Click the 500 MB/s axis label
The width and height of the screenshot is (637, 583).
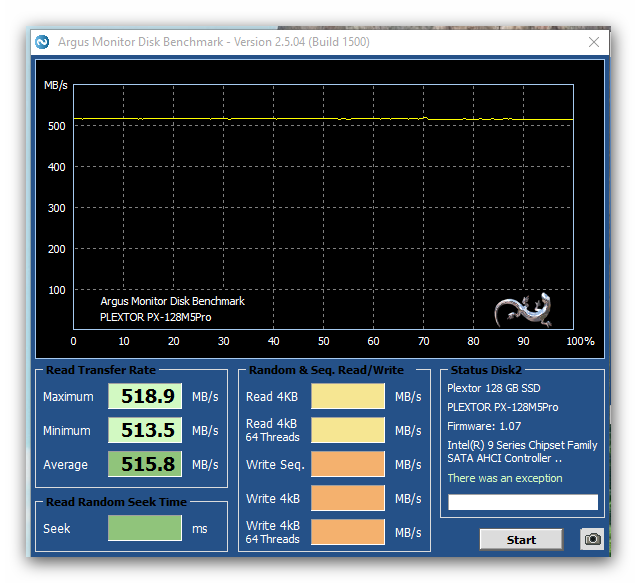coord(56,126)
